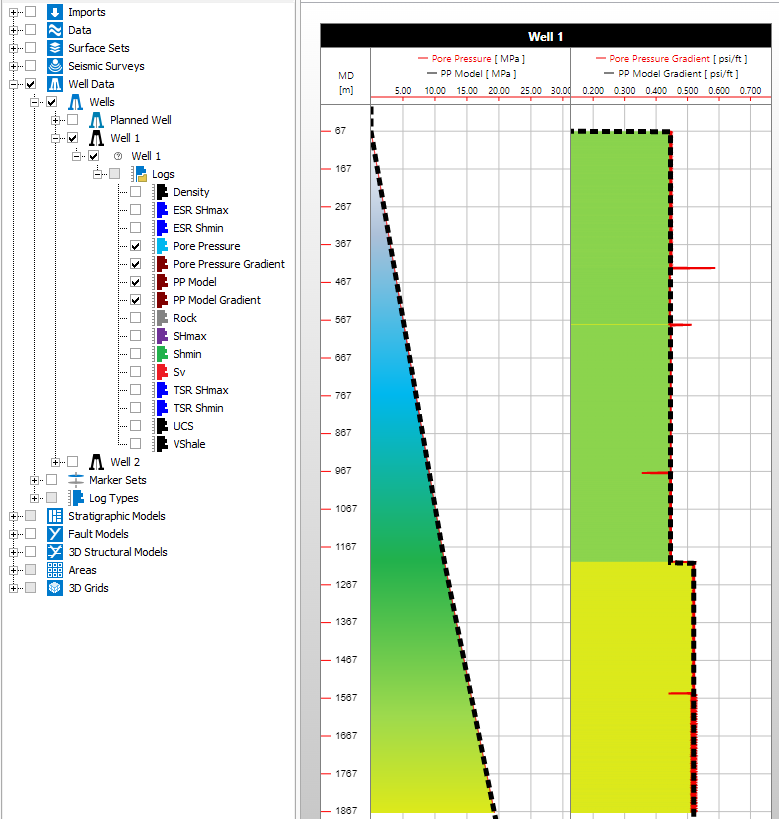Click the red Sv log icon
779x819 pixels.
coord(160,372)
